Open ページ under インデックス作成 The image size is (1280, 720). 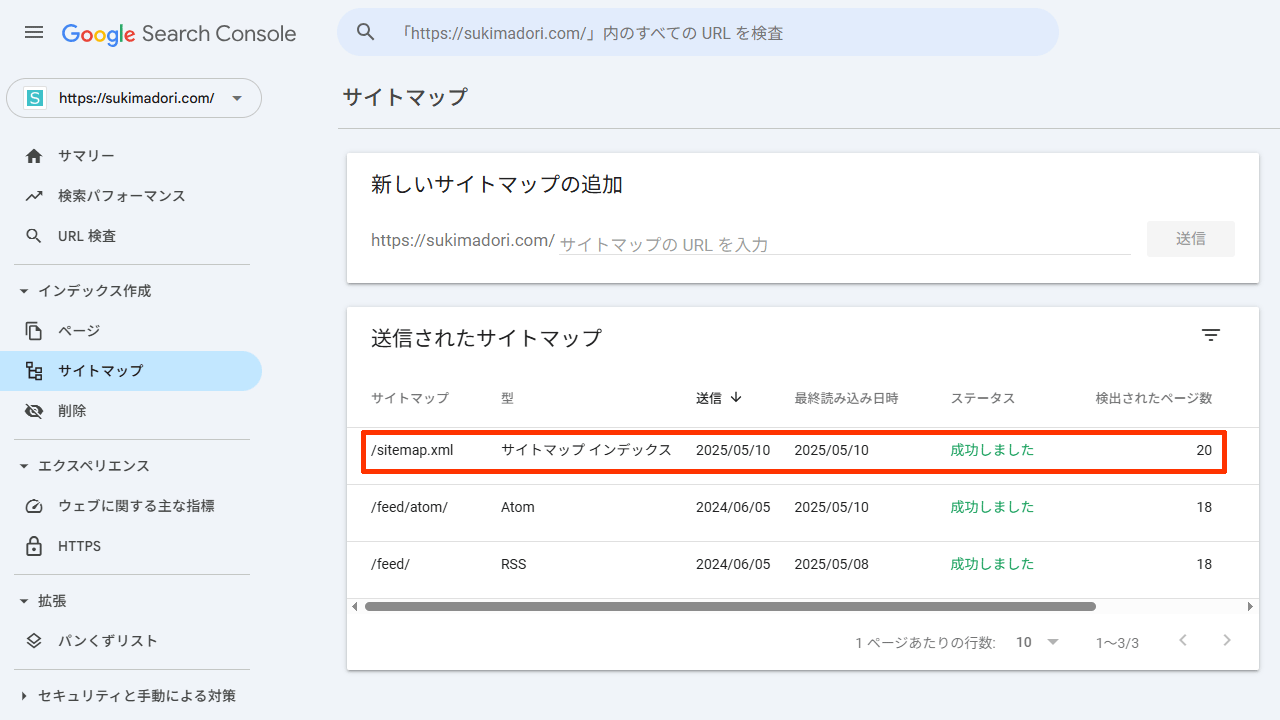click(x=131, y=331)
